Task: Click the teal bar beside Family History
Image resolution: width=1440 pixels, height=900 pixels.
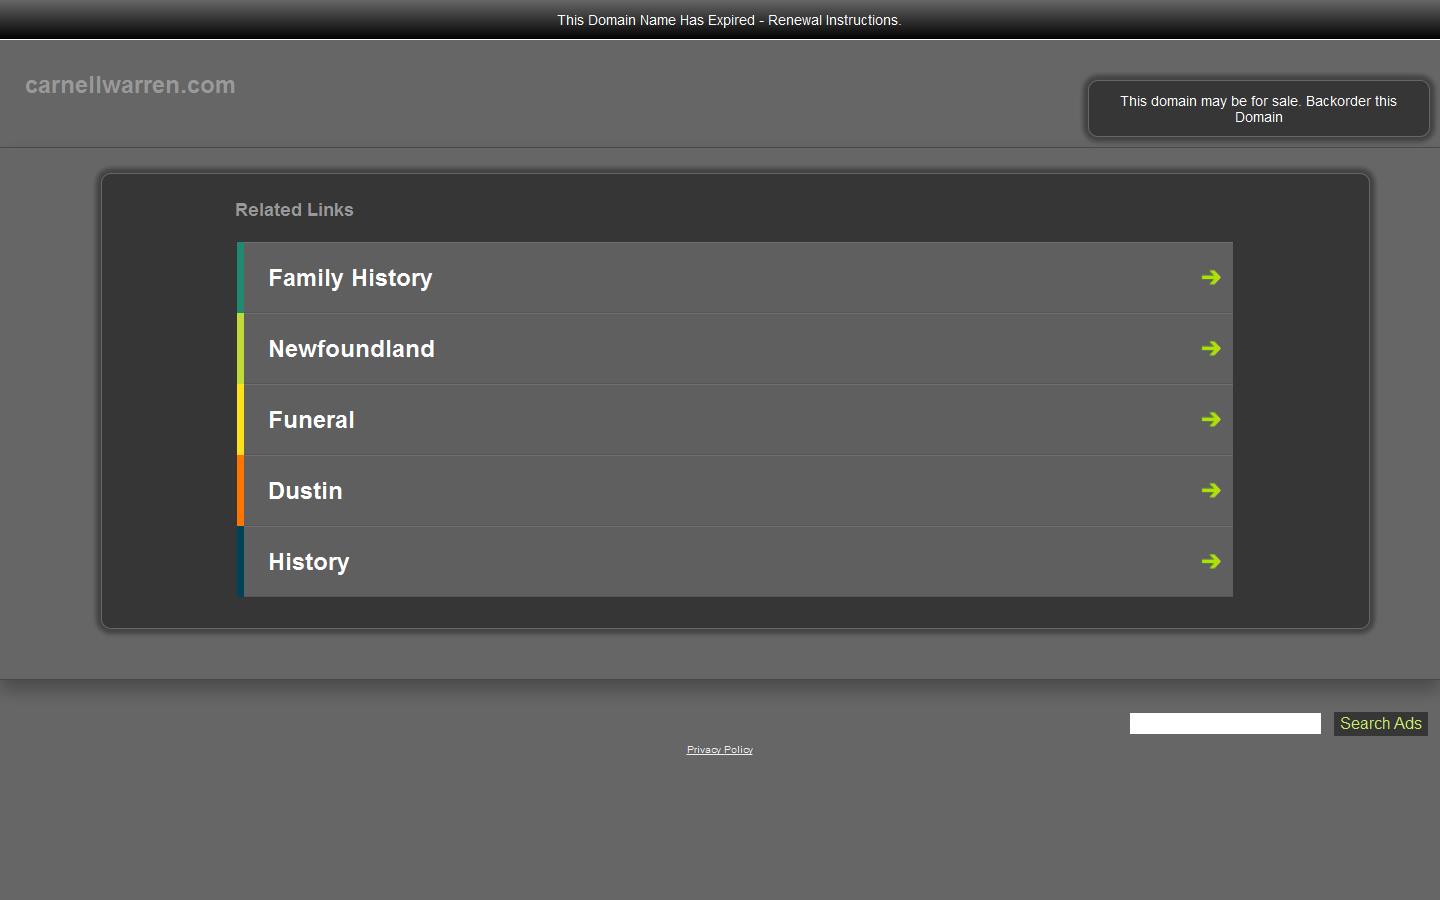Action: (241, 277)
